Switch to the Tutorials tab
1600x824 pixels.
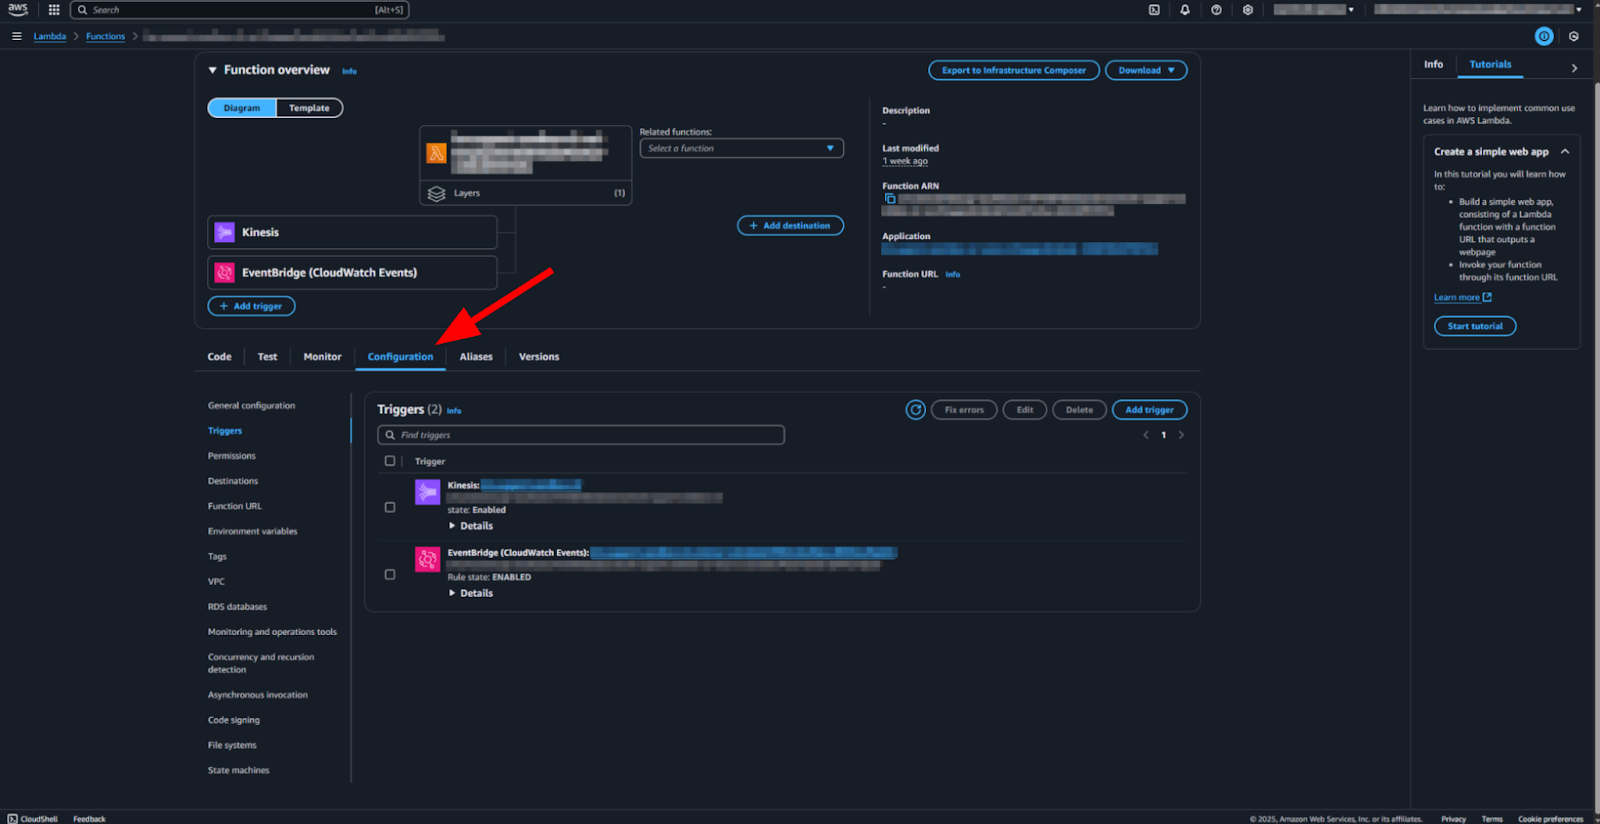coord(1490,64)
